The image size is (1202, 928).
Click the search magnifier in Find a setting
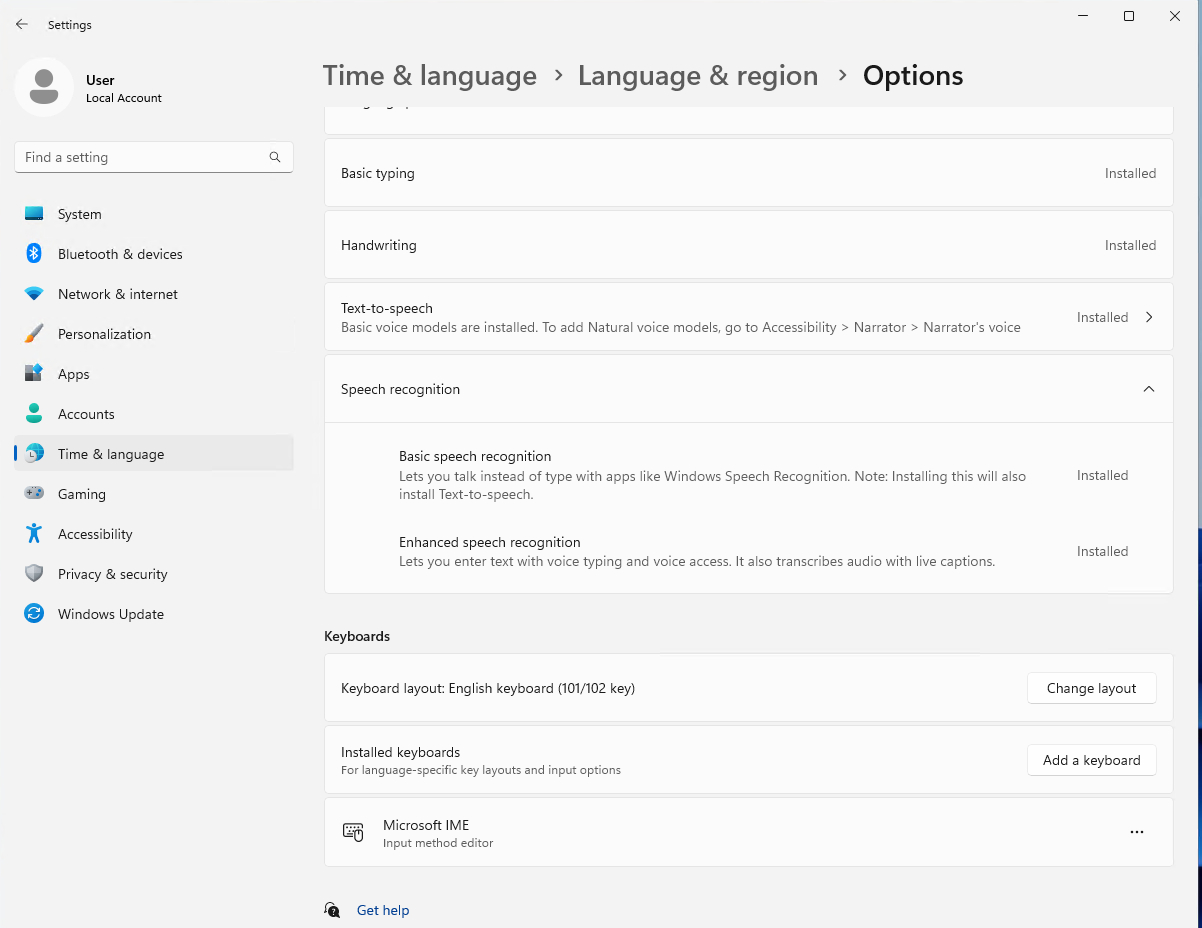[x=274, y=157]
